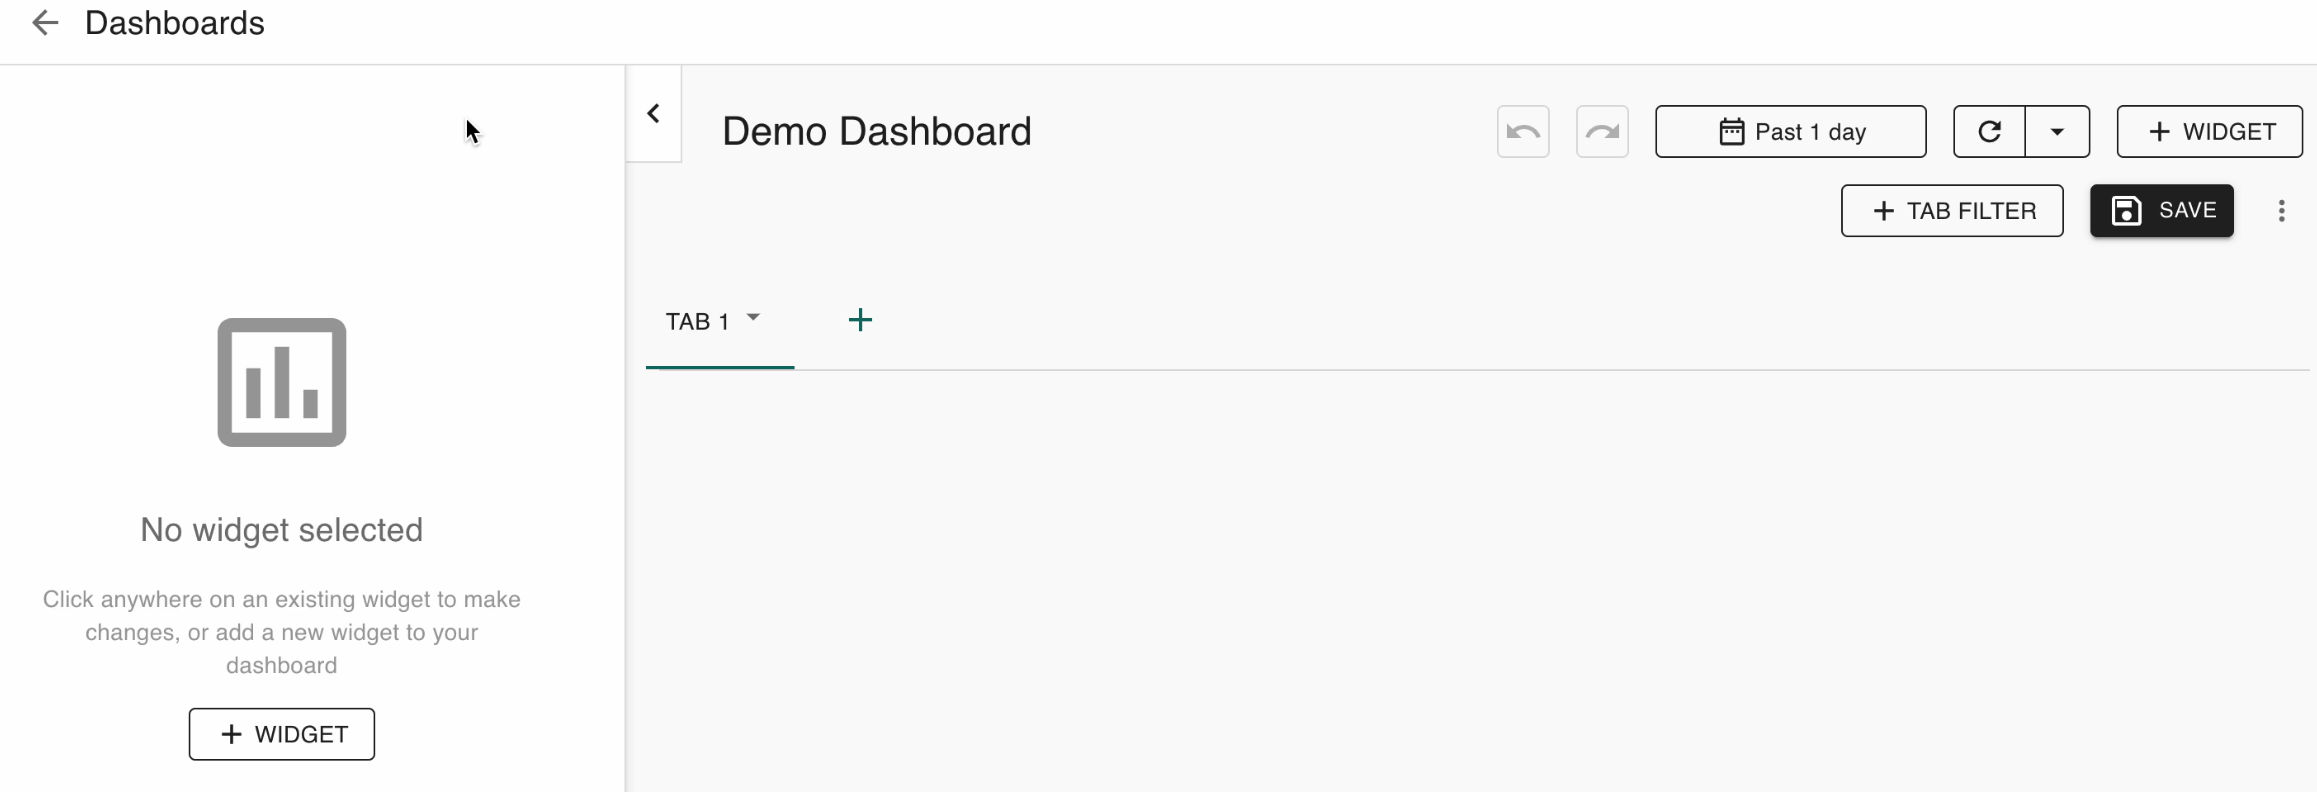The width and height of the screenshot is (2317, 792).
Task: Open the TAB 1 dropdown arrow
Action: pos(754,318)
